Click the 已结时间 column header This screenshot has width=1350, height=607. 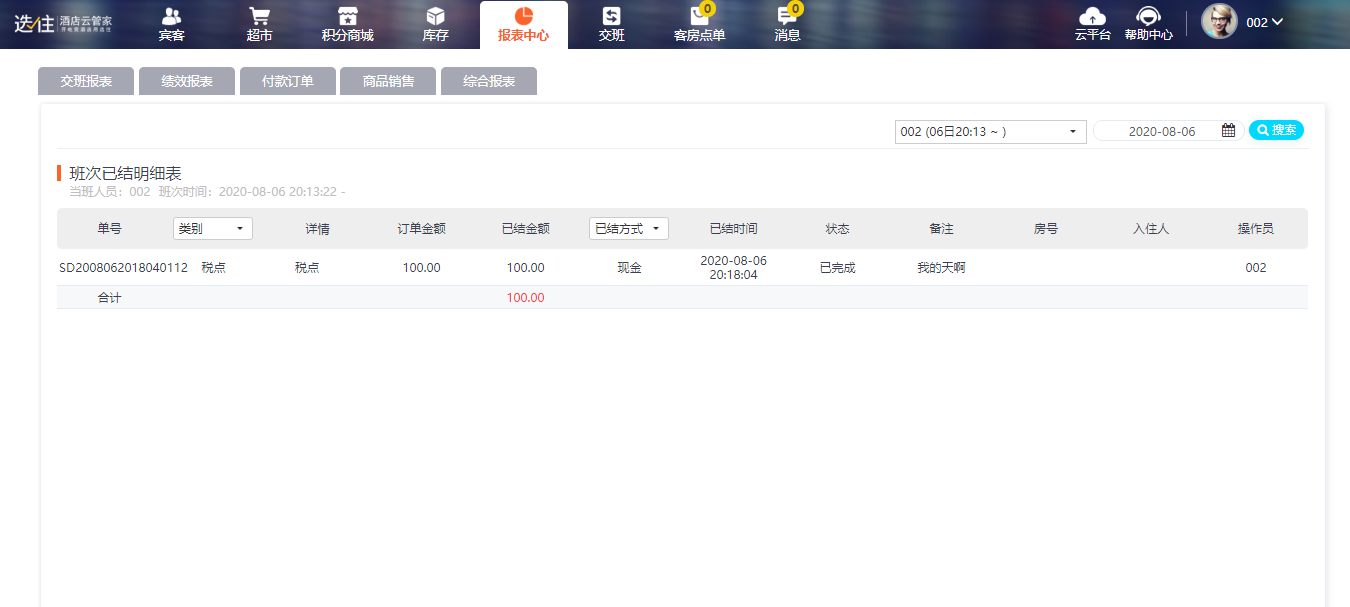[x=733, y=229]
